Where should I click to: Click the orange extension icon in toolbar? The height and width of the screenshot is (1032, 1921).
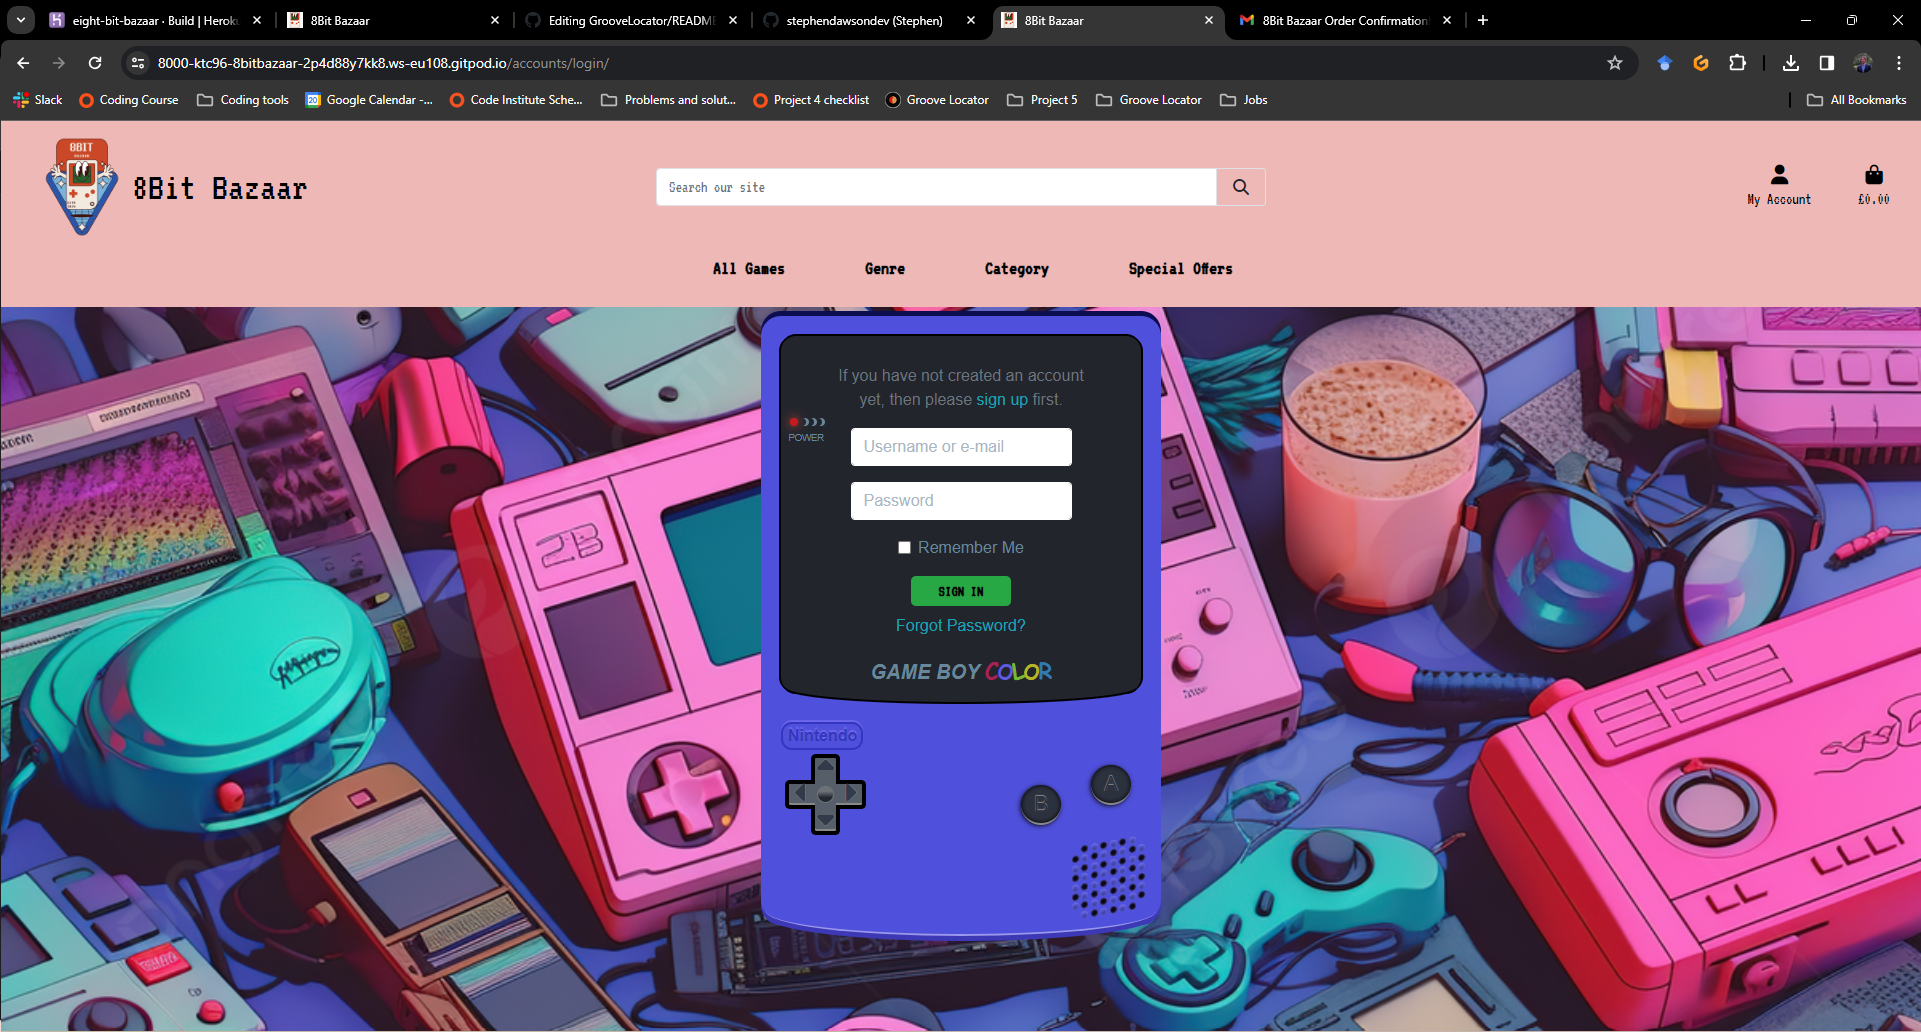point(1701,63)
